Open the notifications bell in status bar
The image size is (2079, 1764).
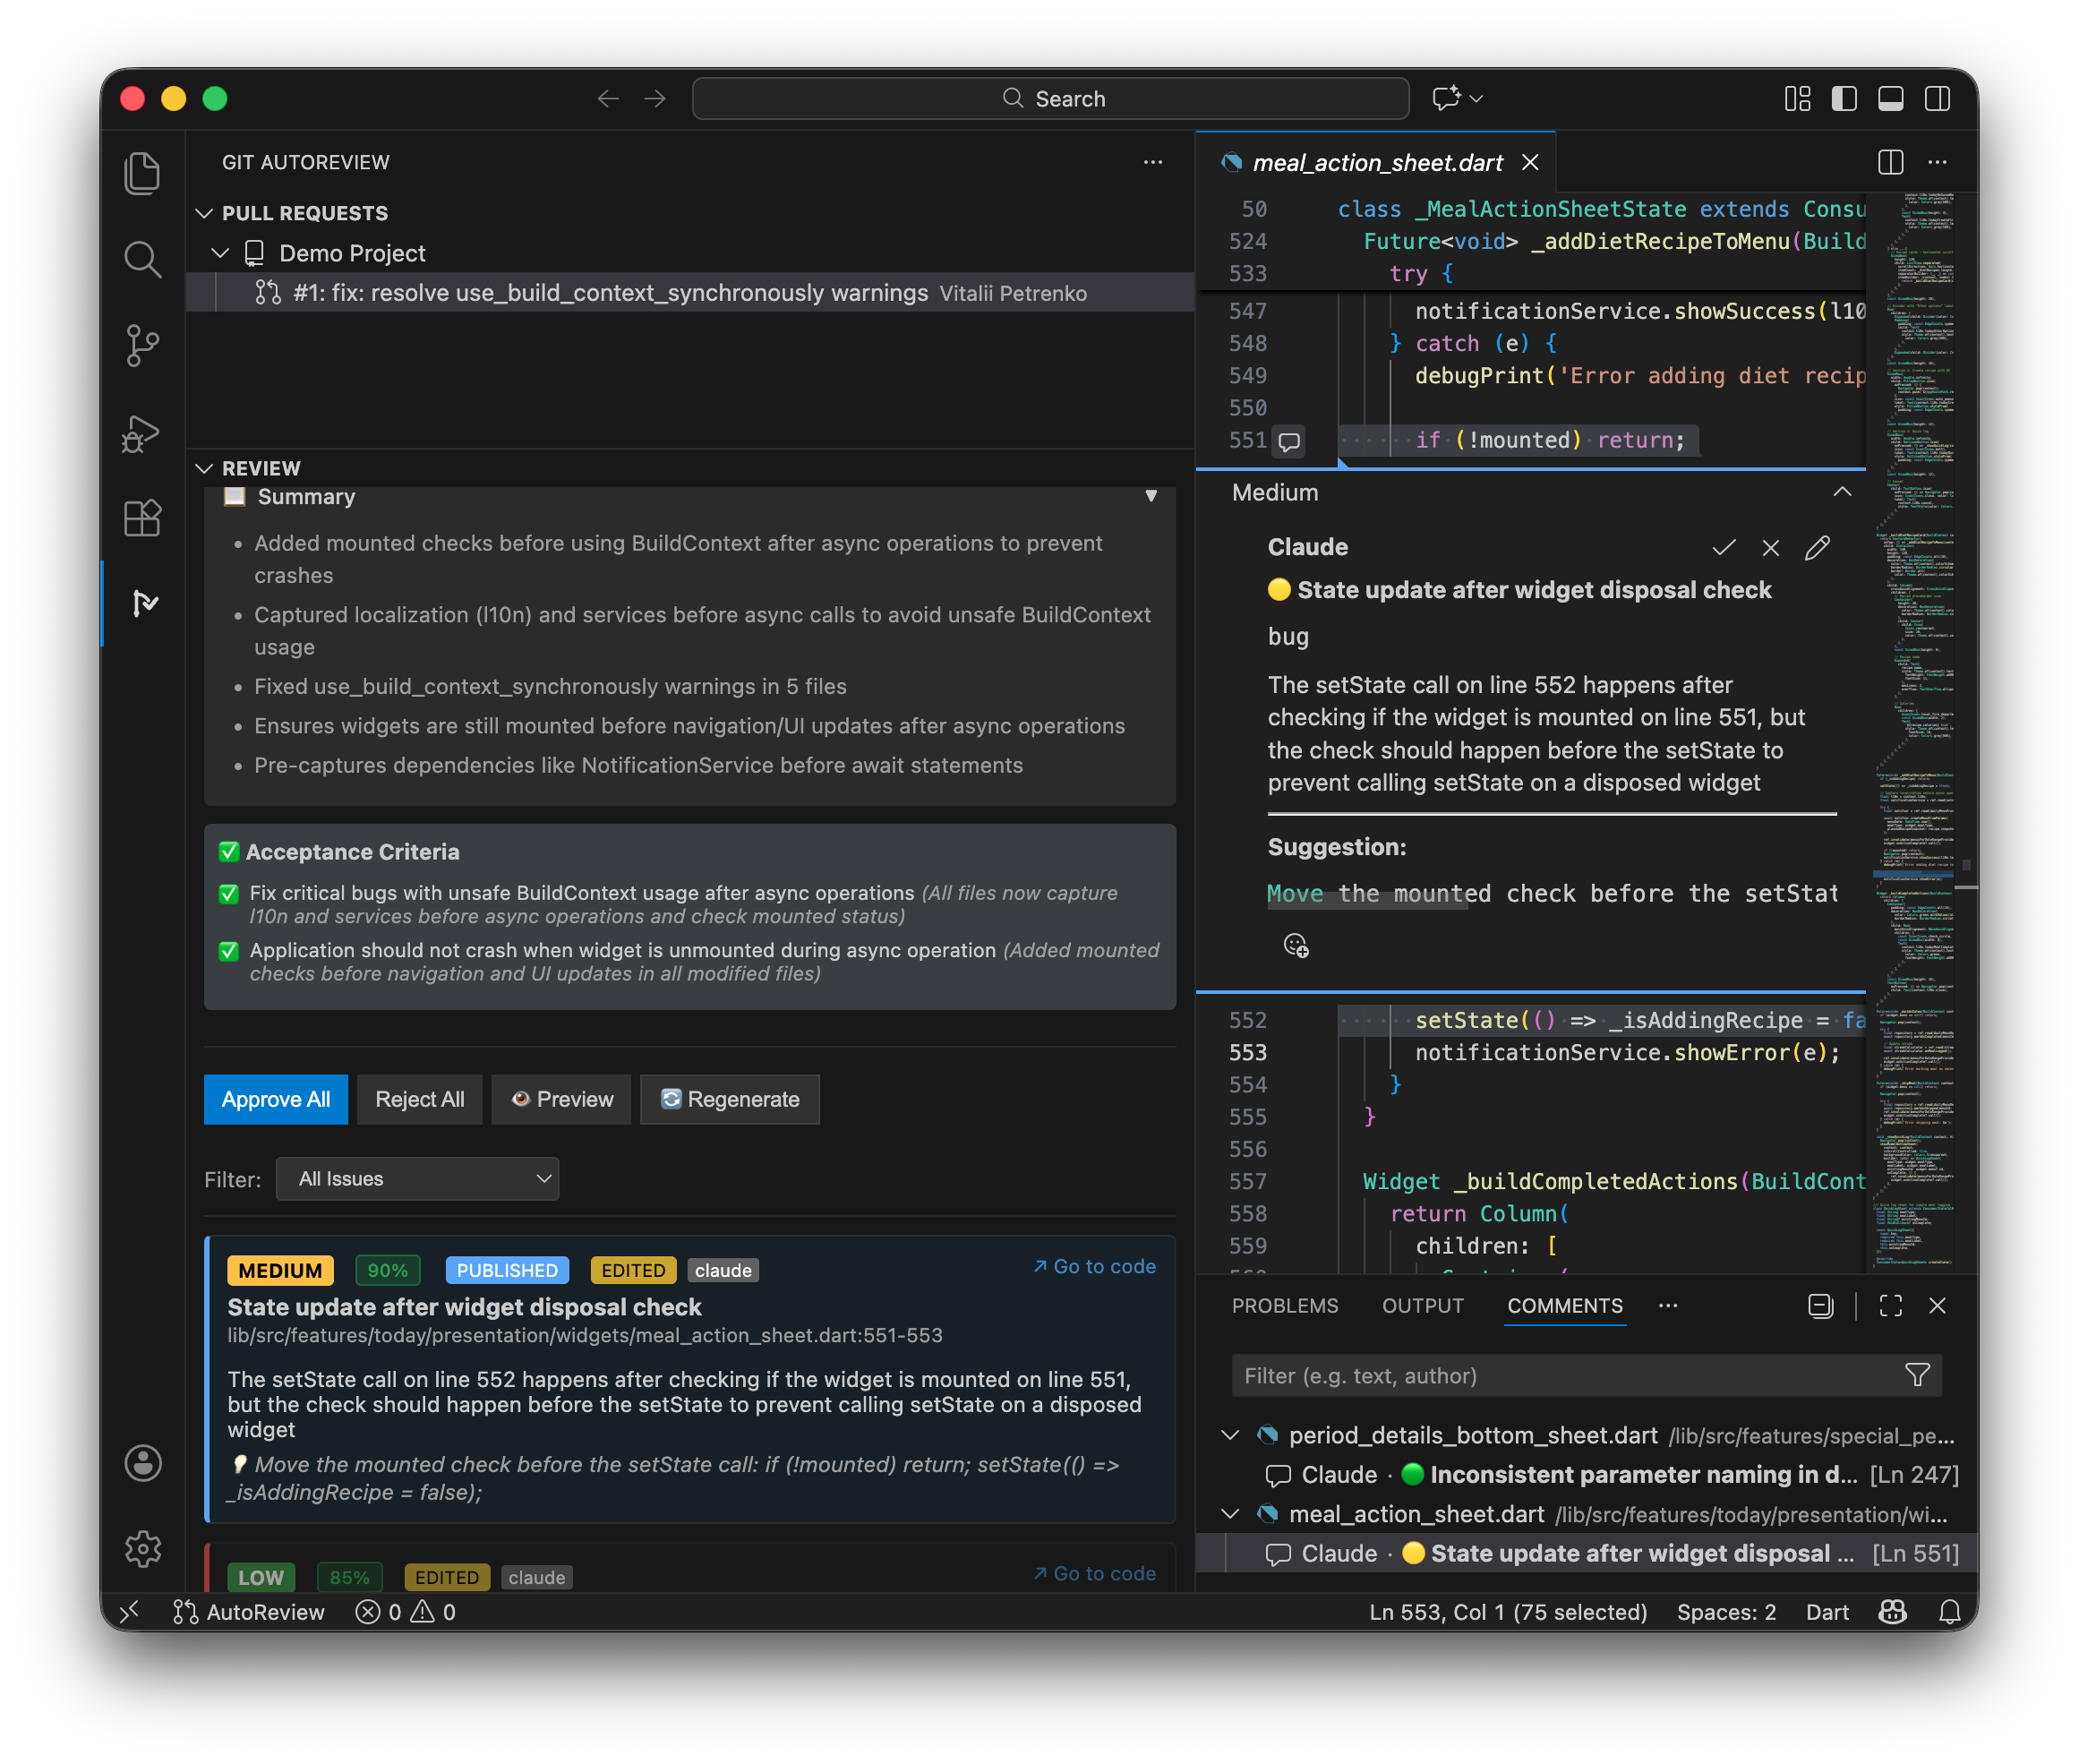1948,1611
